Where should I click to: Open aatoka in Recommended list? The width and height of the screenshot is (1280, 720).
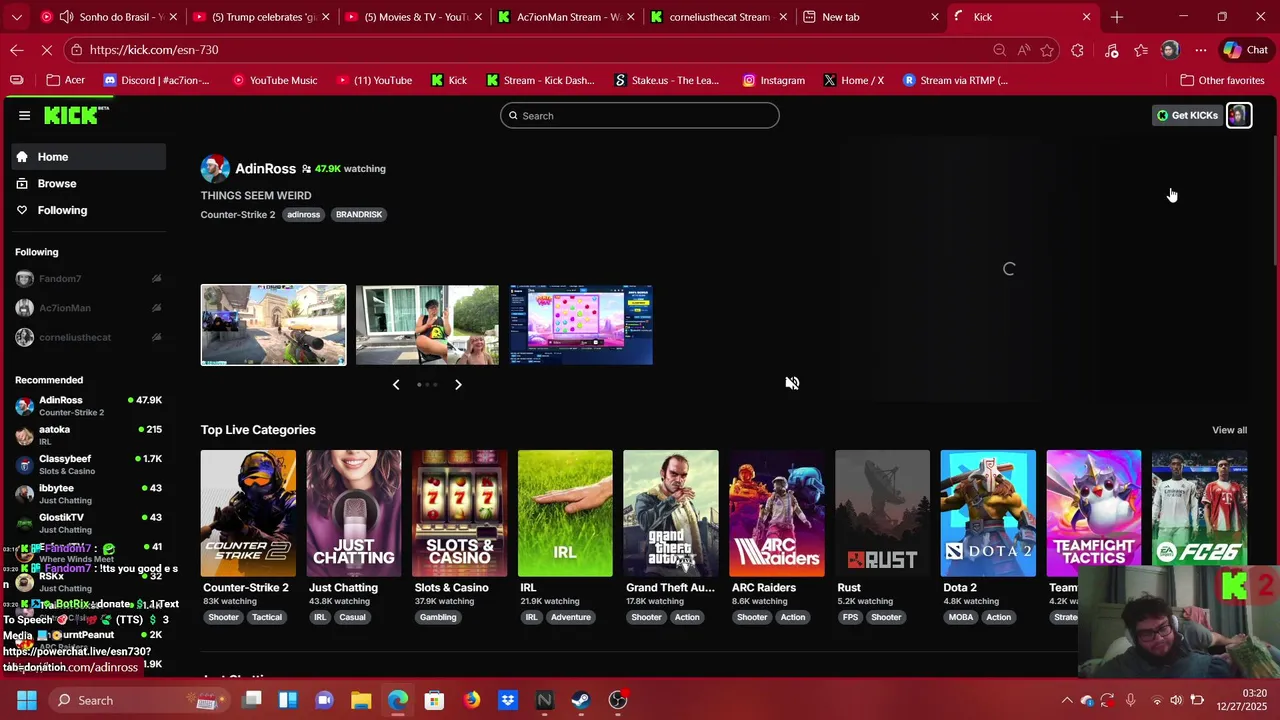(x=89, y=435)
